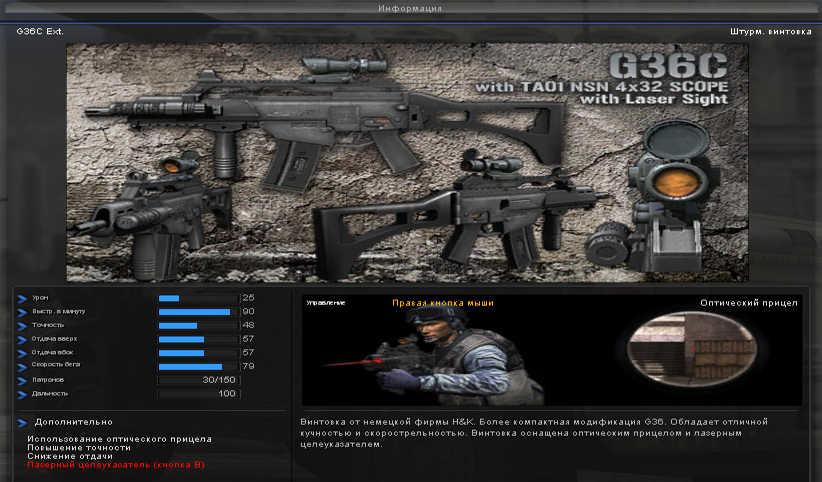Click the arrow icon beside Отдача вбок
Viewport: 822px width, 482px height.
(x=22, y=353)
